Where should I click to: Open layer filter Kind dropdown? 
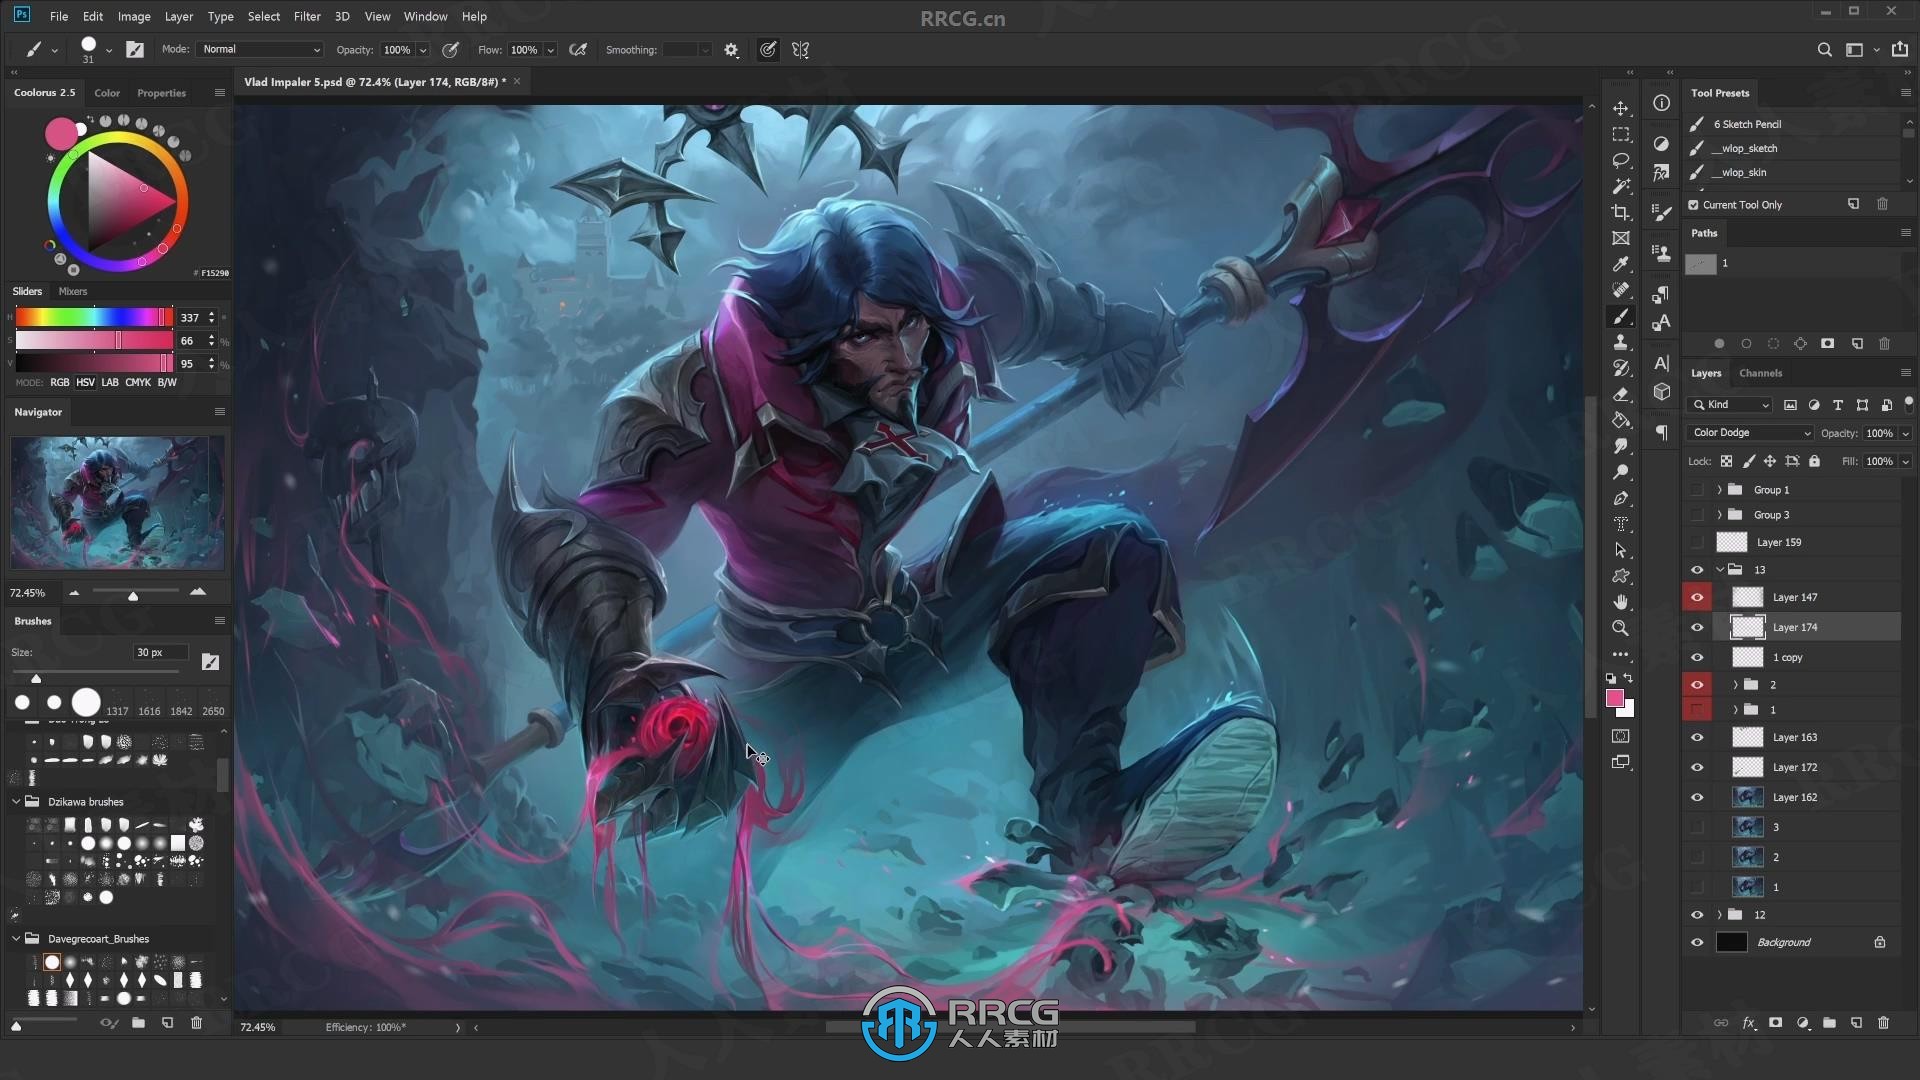coord(1730,405)
